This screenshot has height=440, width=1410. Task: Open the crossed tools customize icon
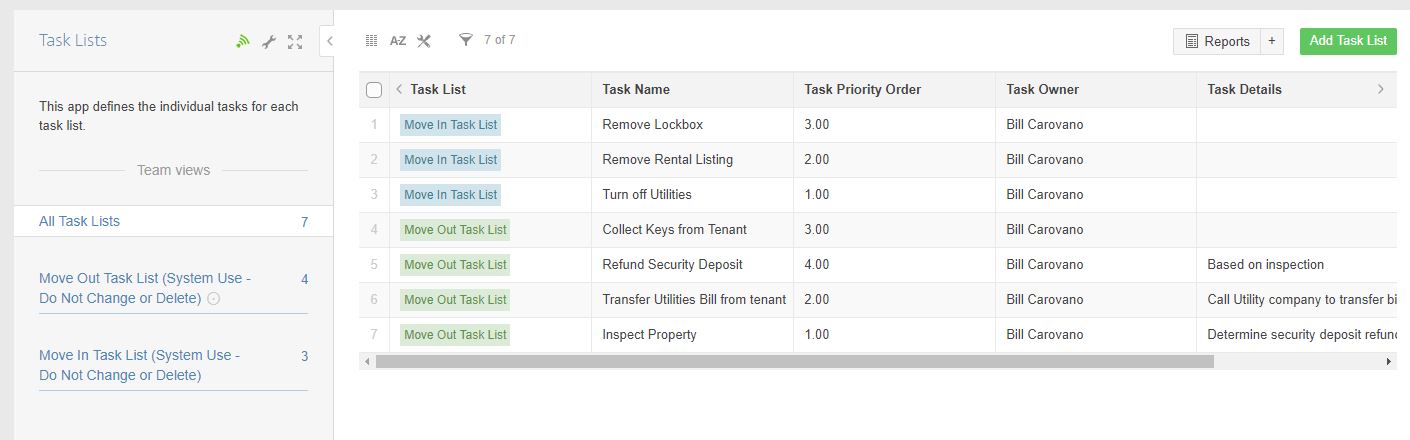click(424, 41)
